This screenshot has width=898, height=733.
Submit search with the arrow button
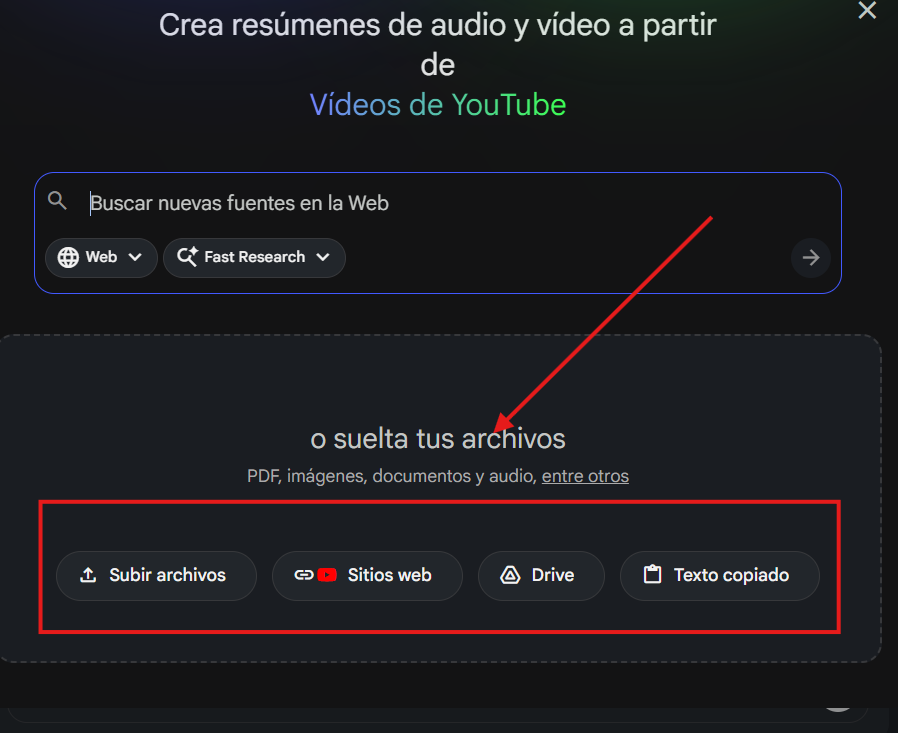[x=810, y=258]
